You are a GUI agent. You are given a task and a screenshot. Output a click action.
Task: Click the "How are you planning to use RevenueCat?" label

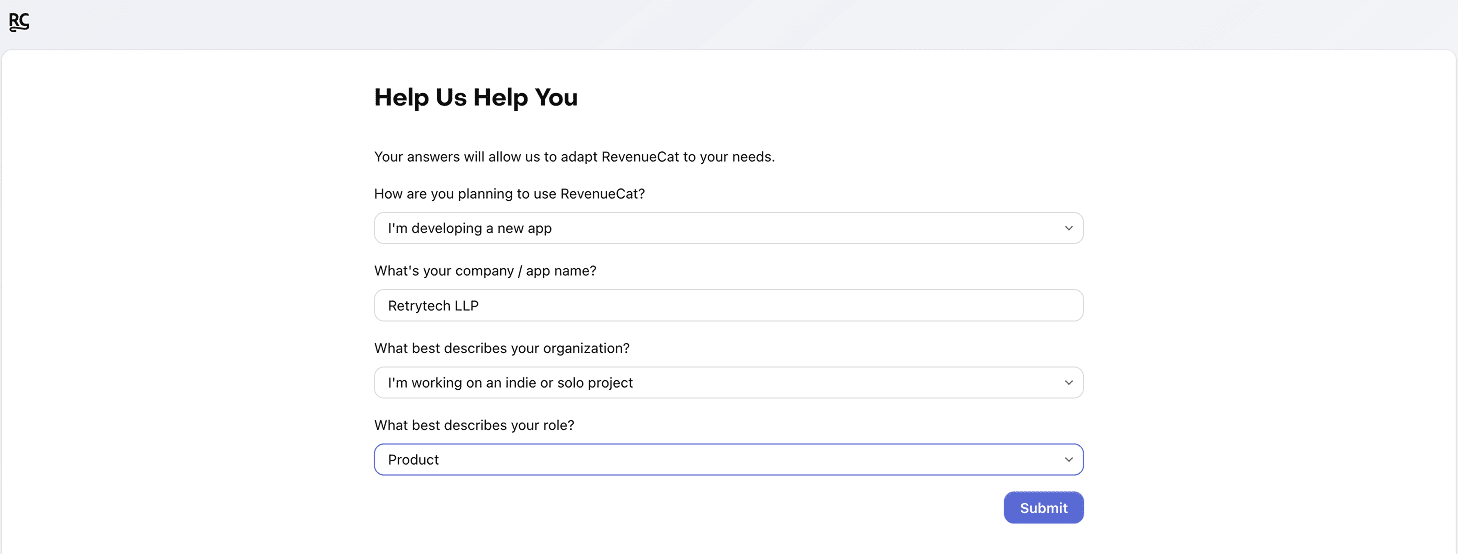(x=509, y=194)
